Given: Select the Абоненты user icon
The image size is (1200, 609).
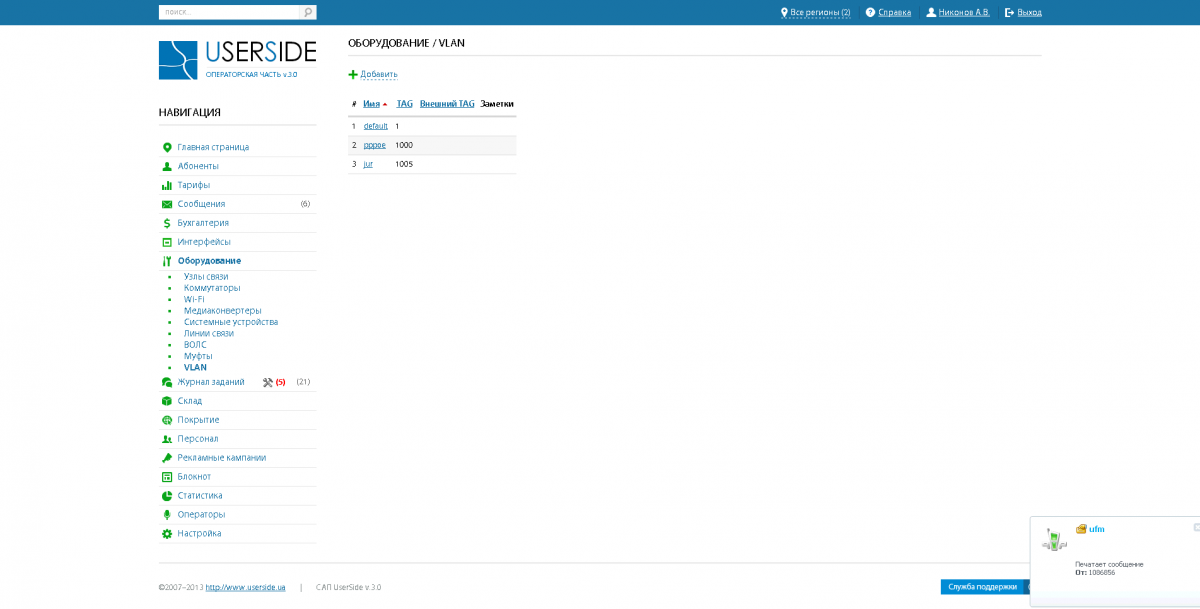Looking at the screenshot, I should [x=167, y=166].
